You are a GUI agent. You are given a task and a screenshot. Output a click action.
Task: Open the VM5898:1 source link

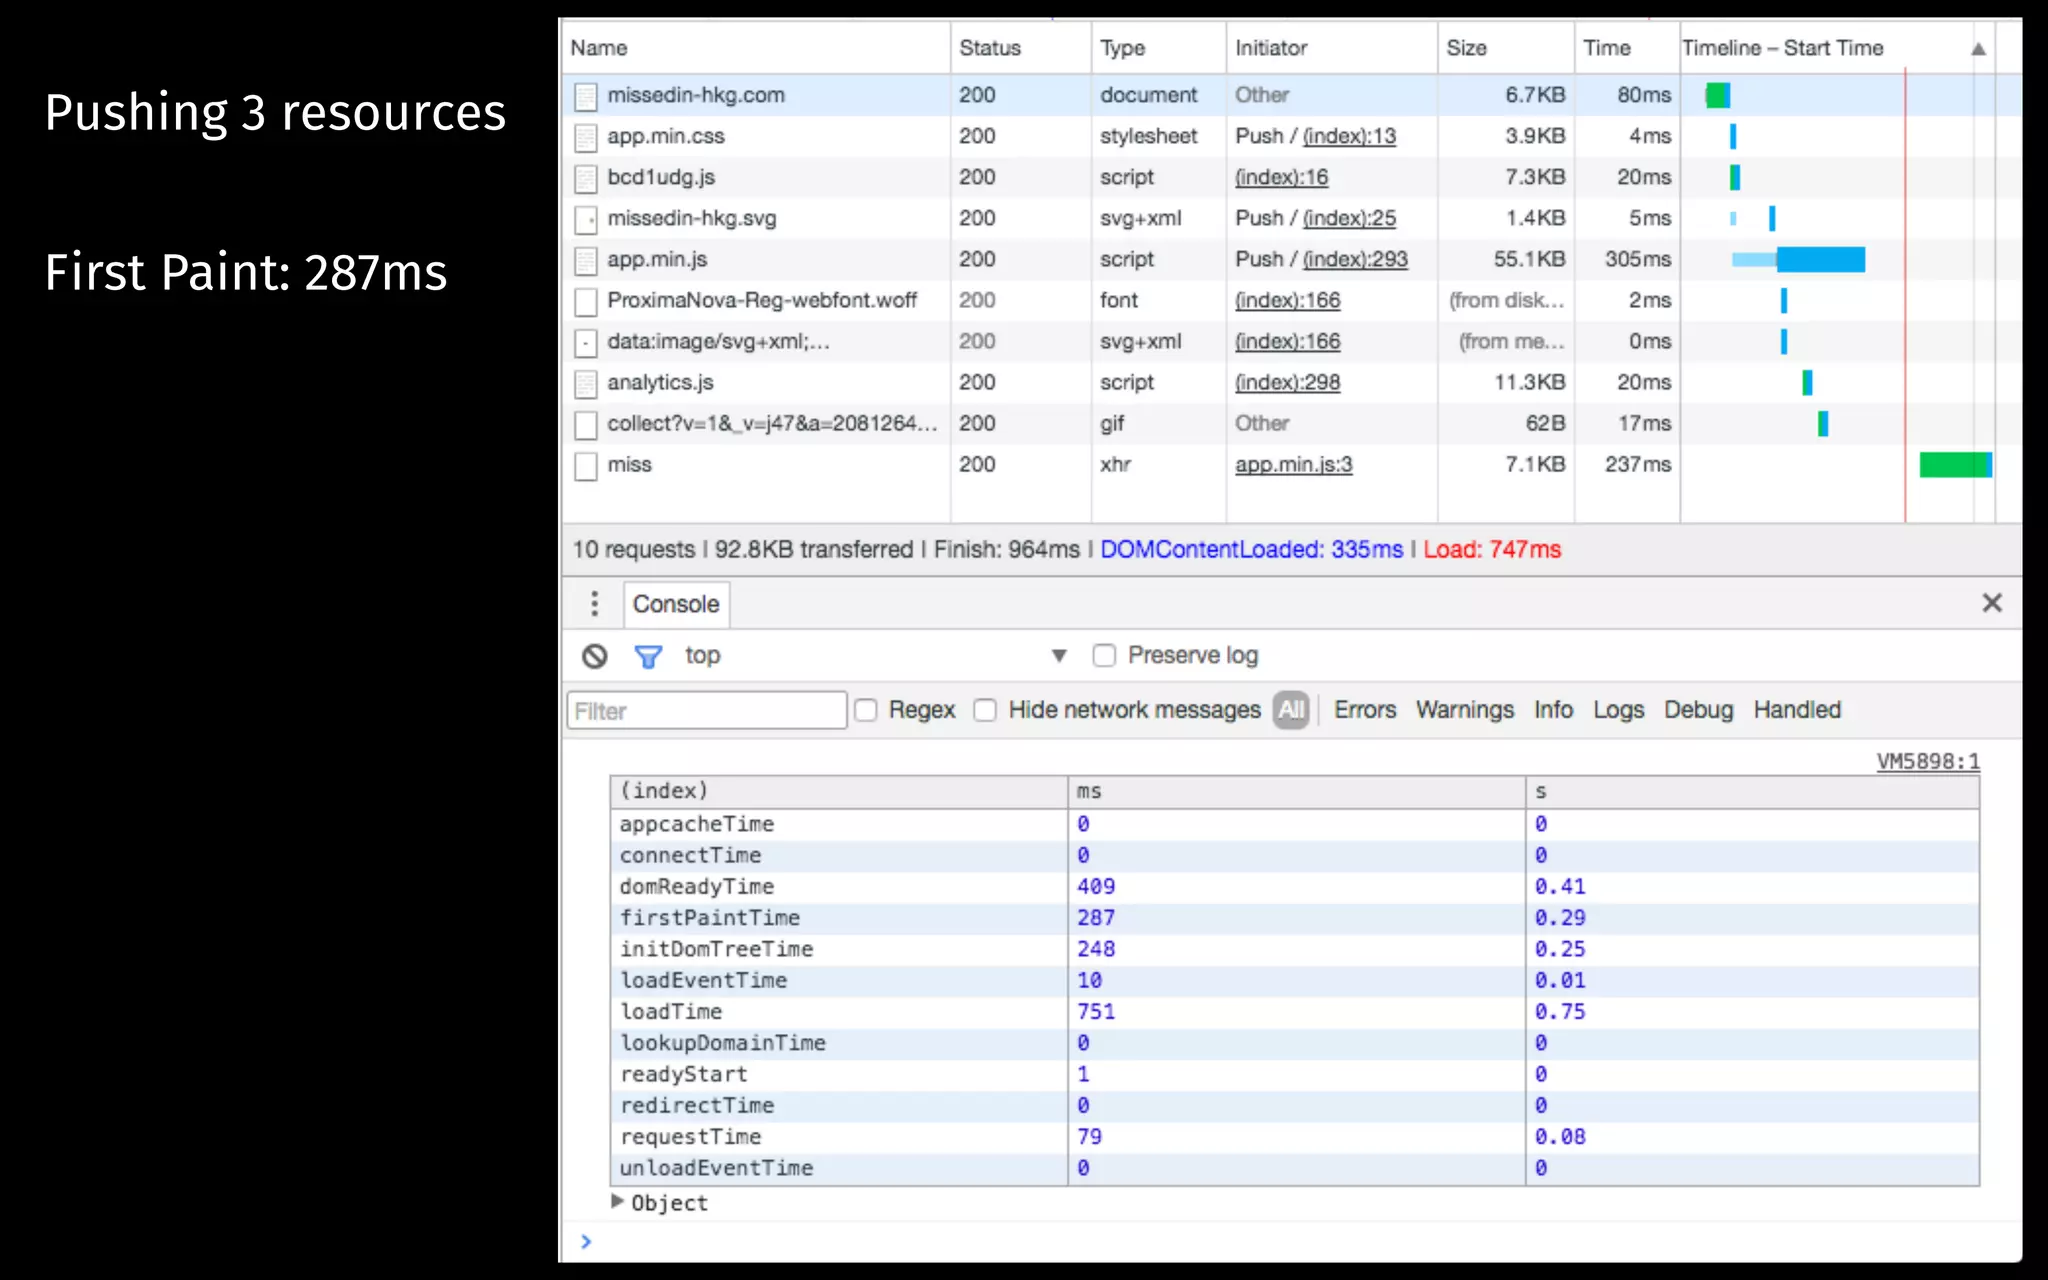[x=1927, y=762]
